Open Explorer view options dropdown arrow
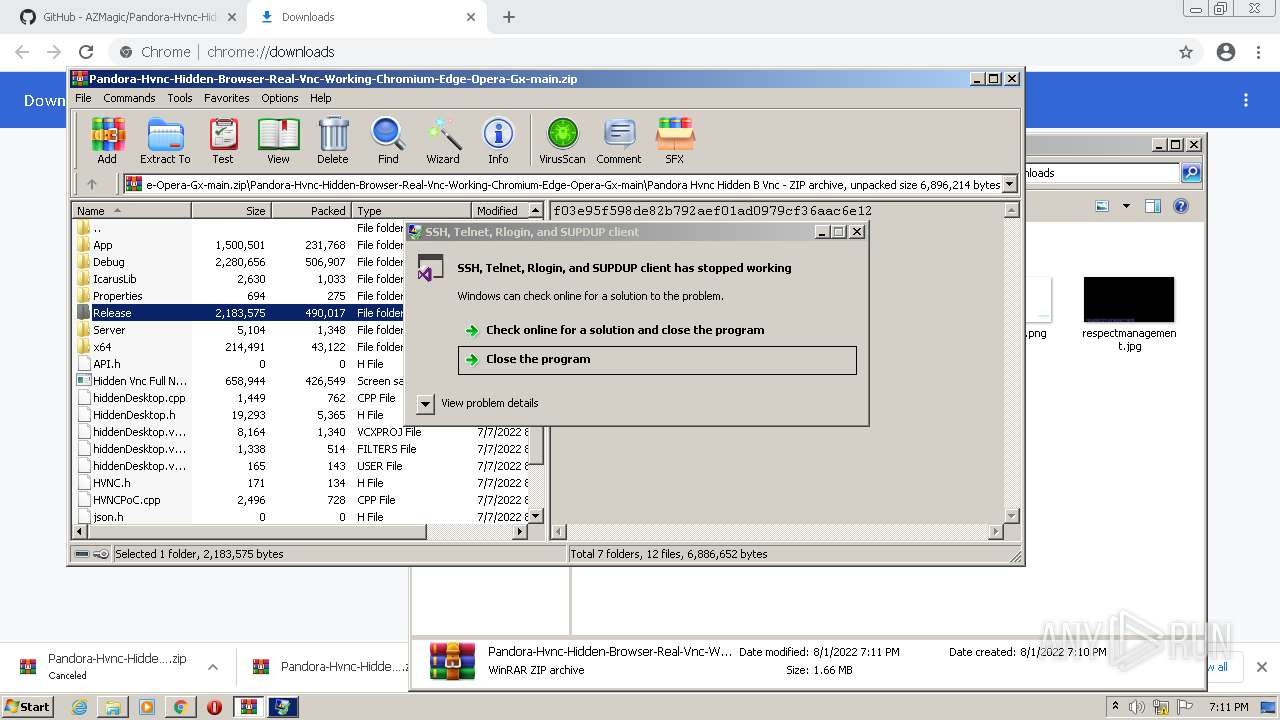 1126,206
